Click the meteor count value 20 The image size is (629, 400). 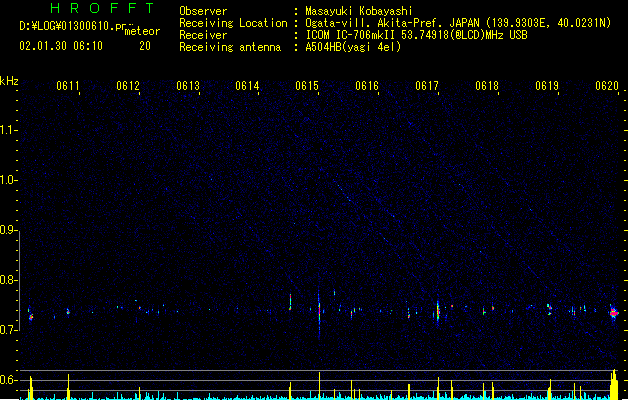(145, 46)
